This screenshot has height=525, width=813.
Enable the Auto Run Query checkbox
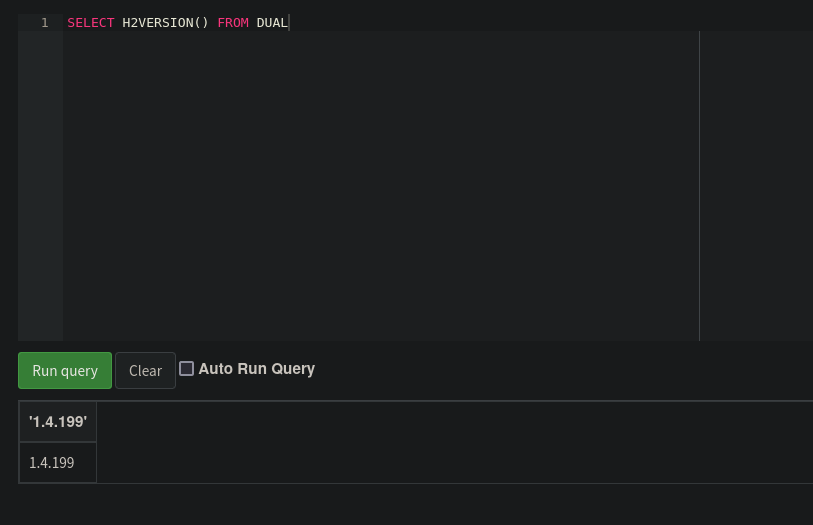coord(187,368)
